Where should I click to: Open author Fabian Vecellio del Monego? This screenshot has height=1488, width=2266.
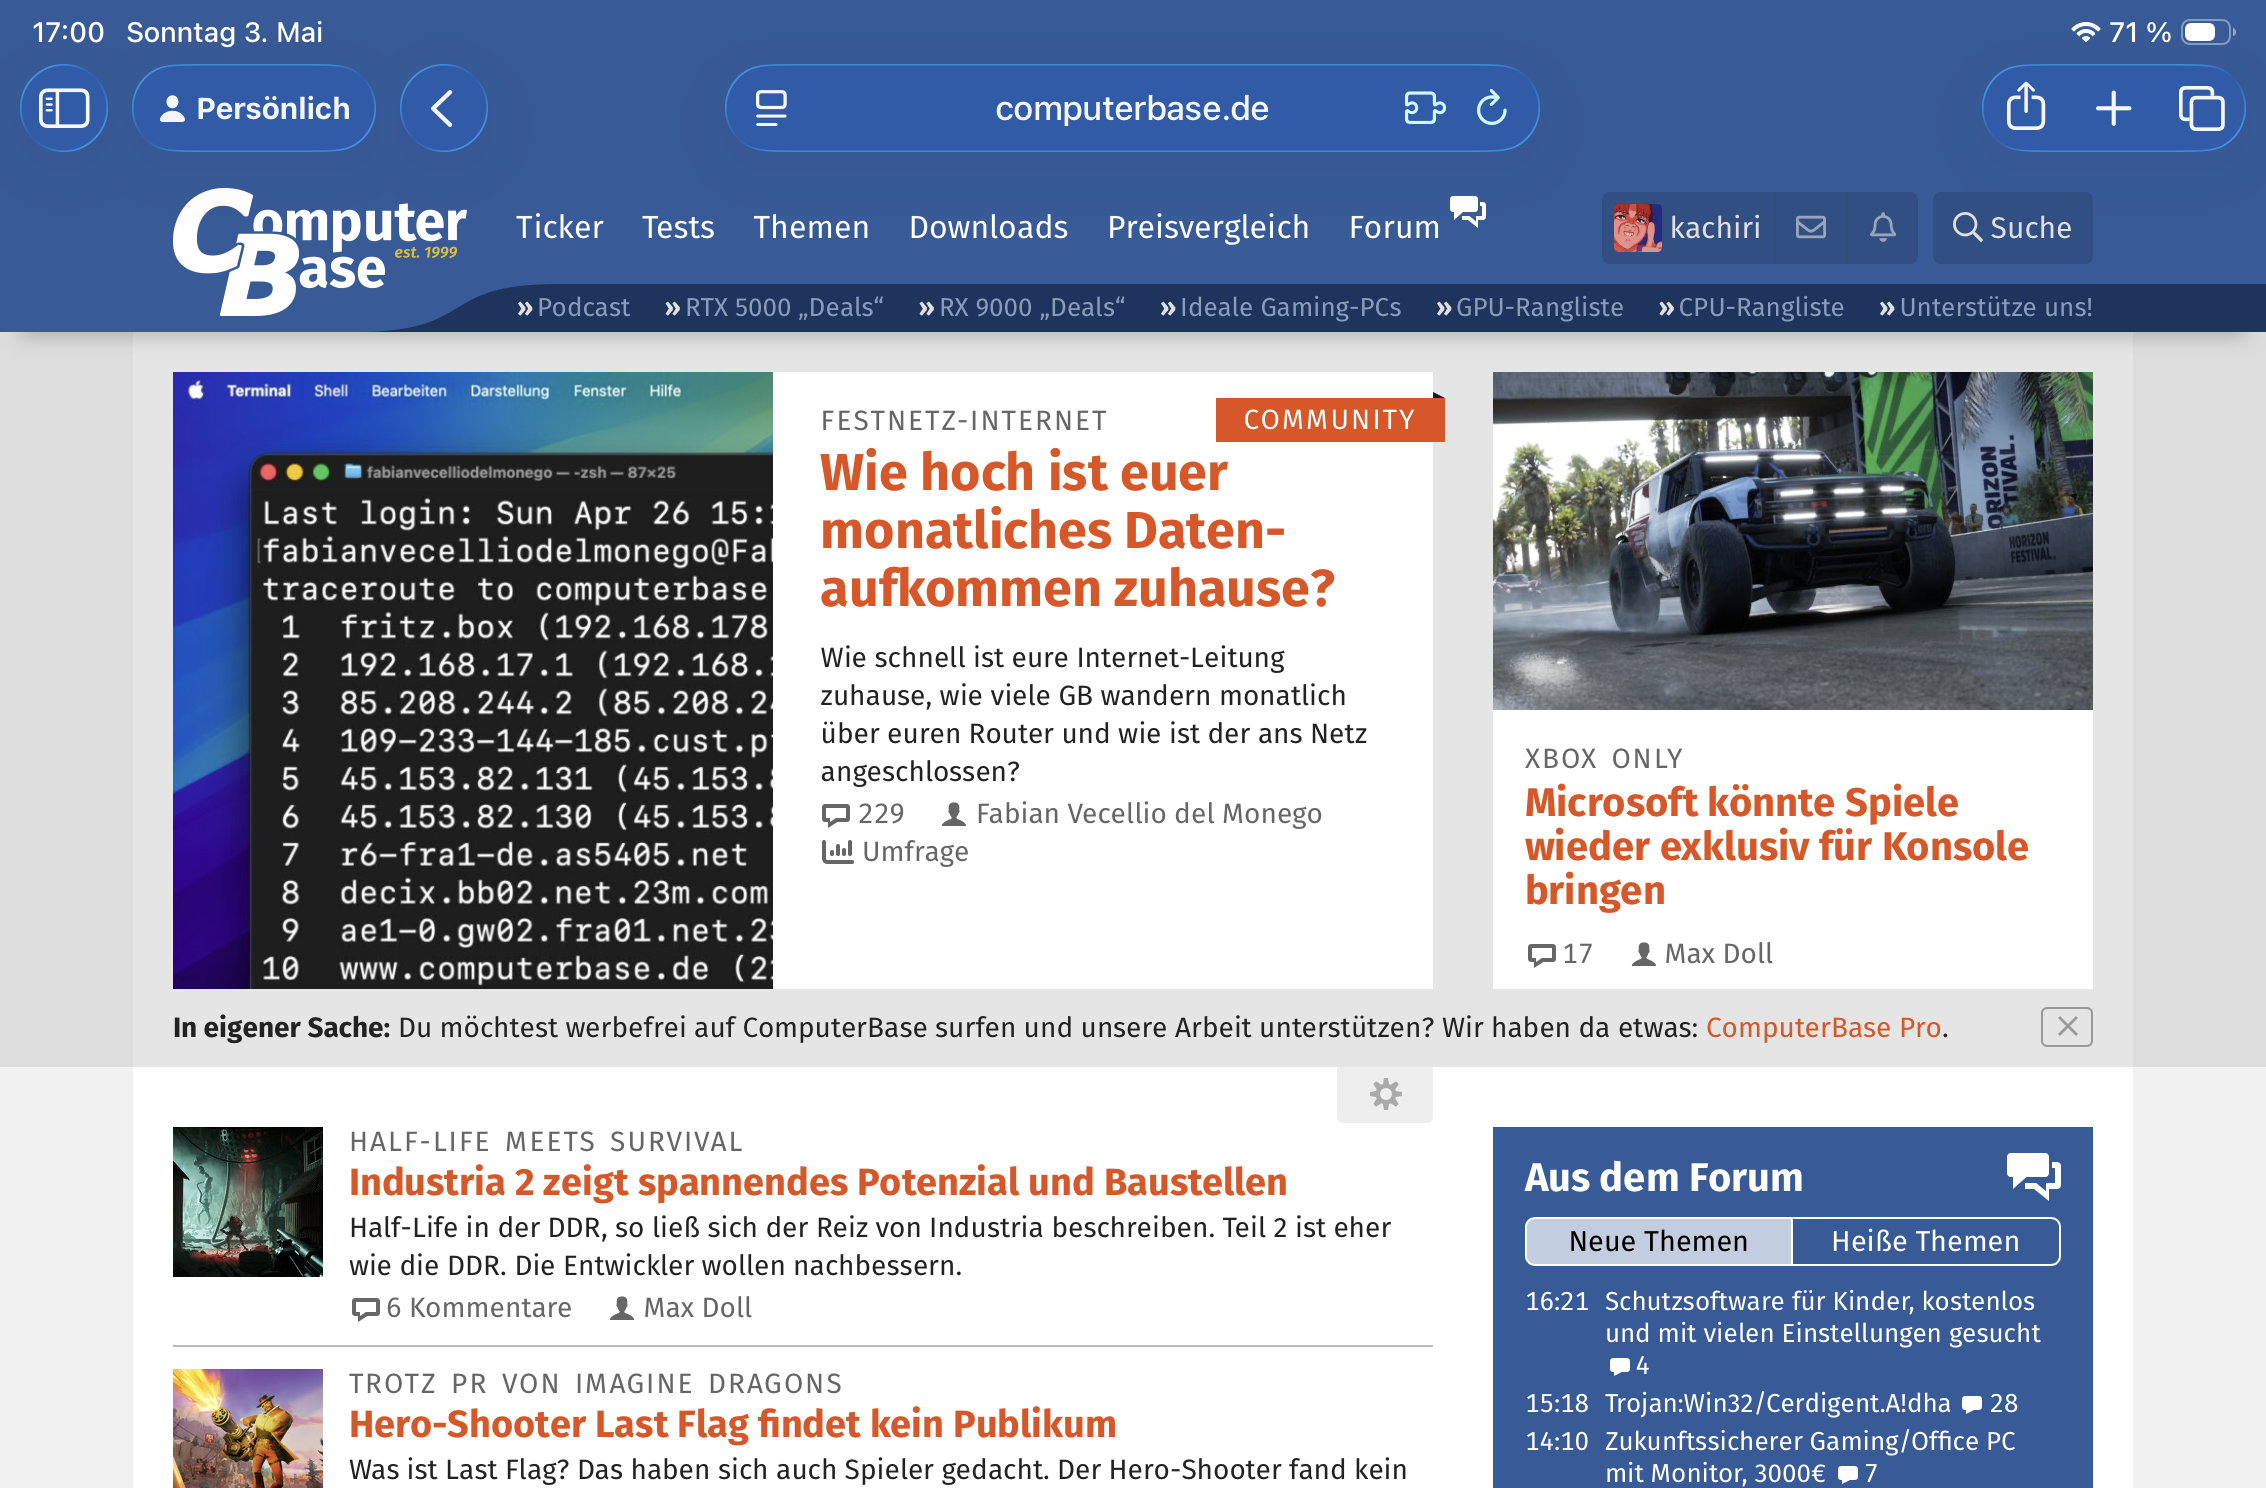coord(1132,814)
